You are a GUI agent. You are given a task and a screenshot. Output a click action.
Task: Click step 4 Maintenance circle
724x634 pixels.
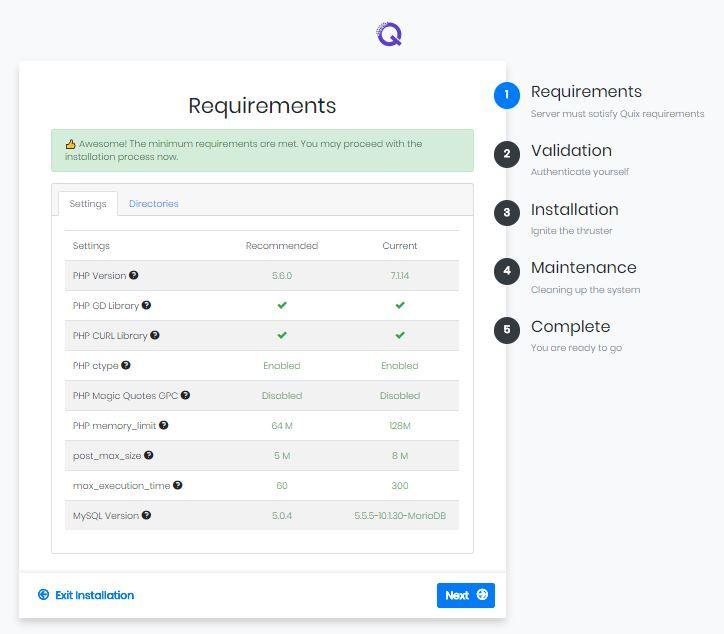pyautogui.click(x=507, y=271)
